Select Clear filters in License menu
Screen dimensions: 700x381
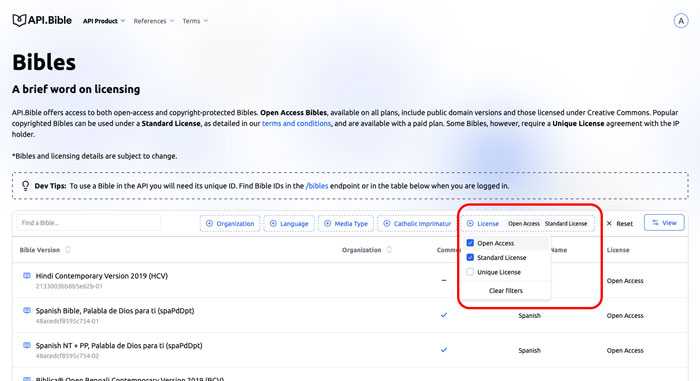point(505,291)
